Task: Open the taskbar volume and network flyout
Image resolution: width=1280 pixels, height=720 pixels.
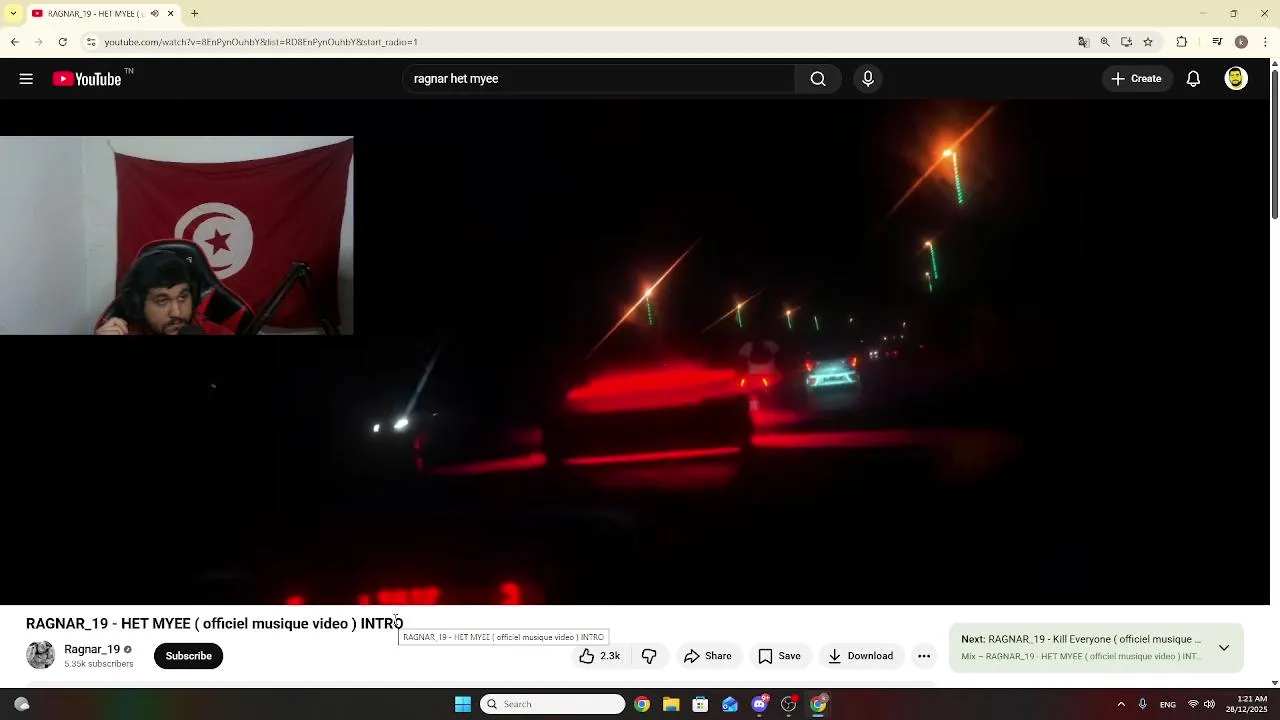Action: click(1201, 704)
